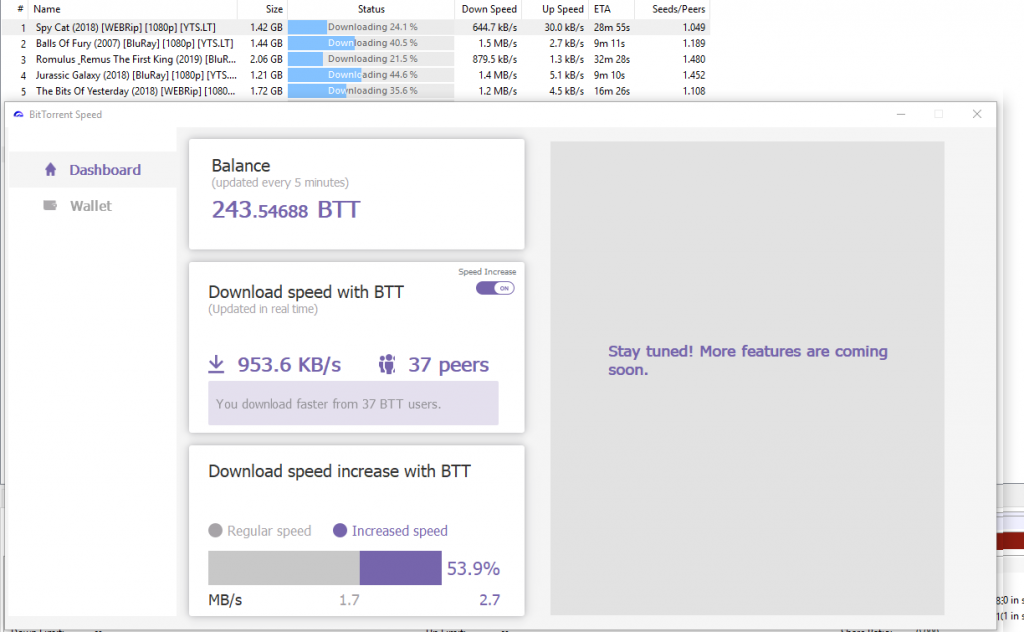Click the Stay tuned! More features message
The image size is (1024, 632).
pyautogui.click(x=748, y=360)
